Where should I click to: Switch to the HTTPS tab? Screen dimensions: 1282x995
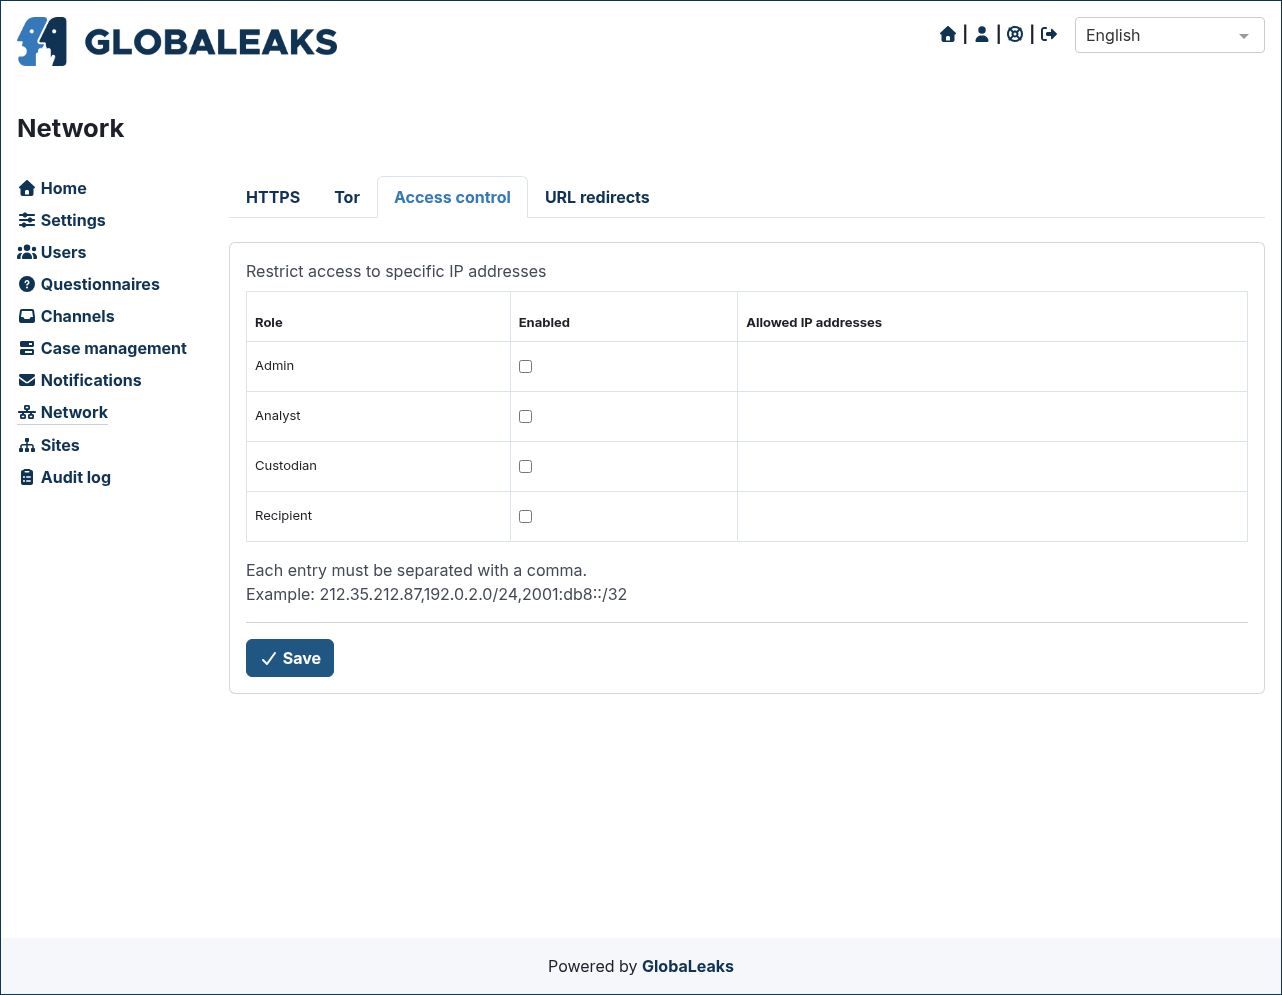point(273,197)
